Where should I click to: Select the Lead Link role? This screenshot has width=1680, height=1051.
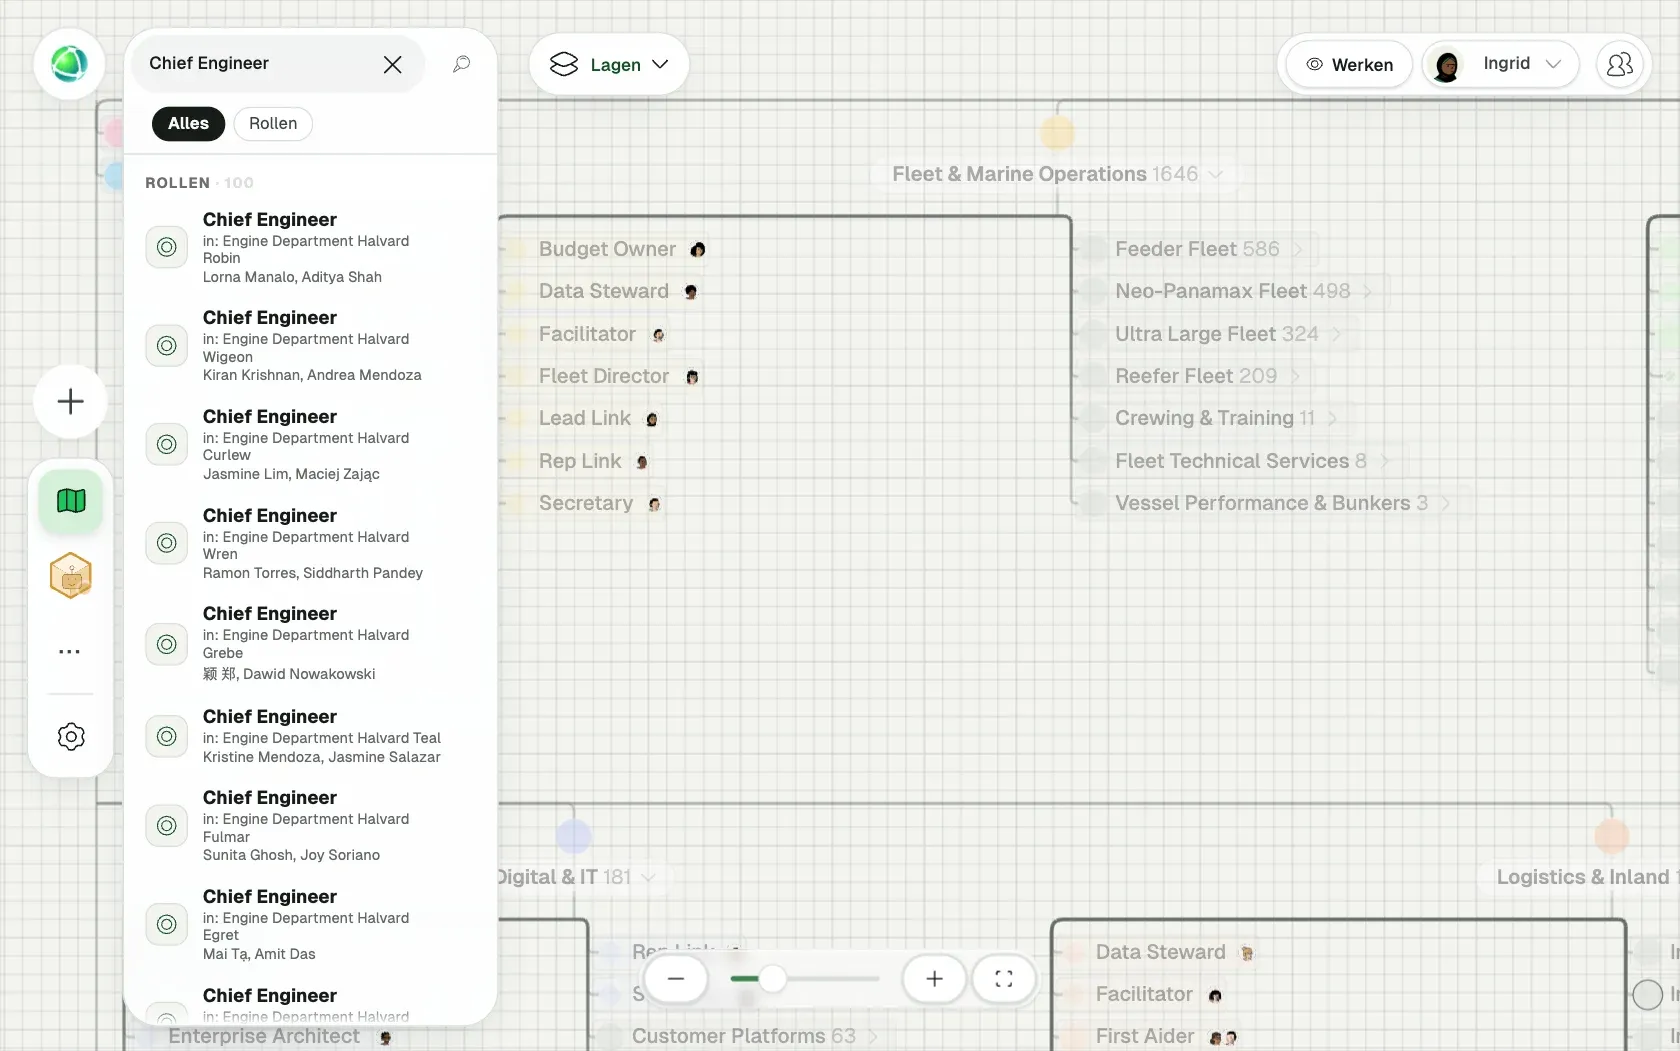[585, 418]
